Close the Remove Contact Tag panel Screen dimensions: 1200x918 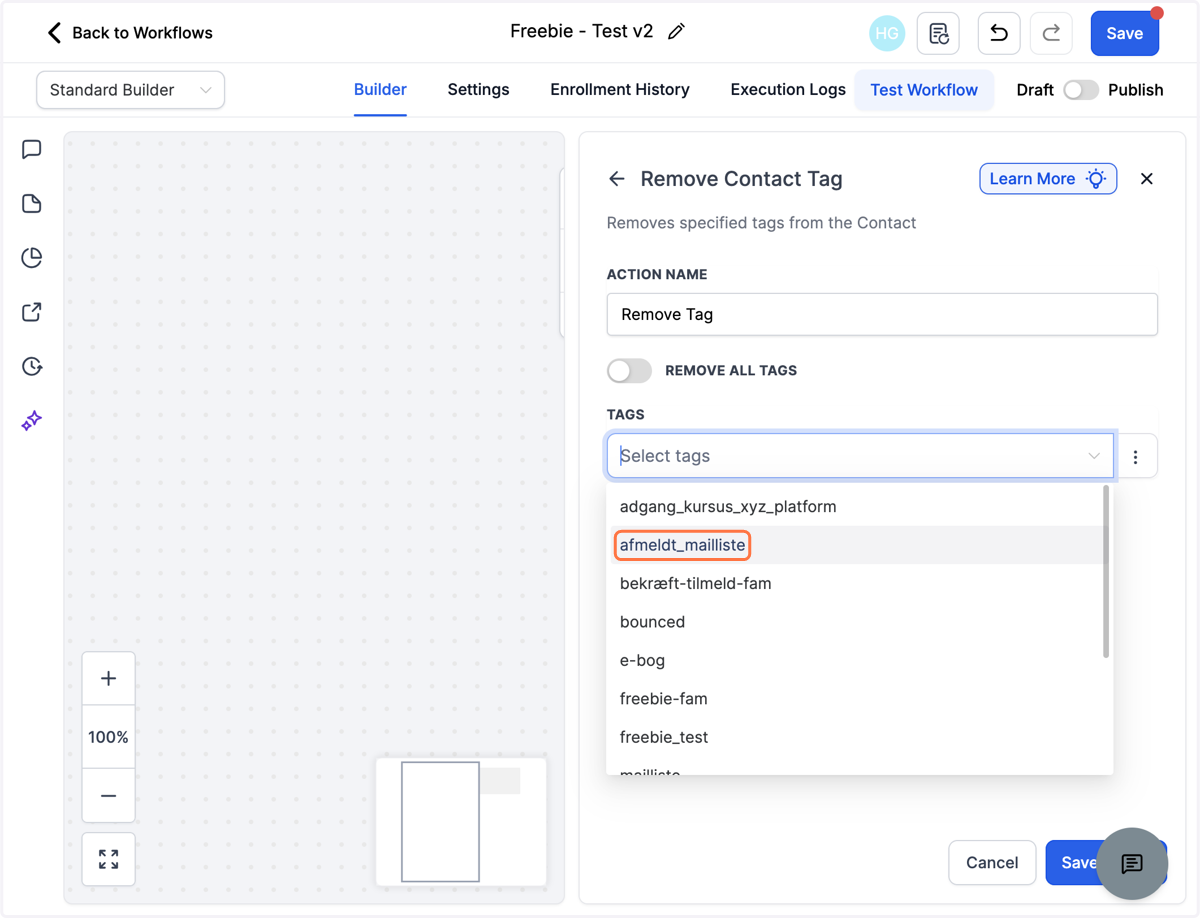[x=1147, y=179]
